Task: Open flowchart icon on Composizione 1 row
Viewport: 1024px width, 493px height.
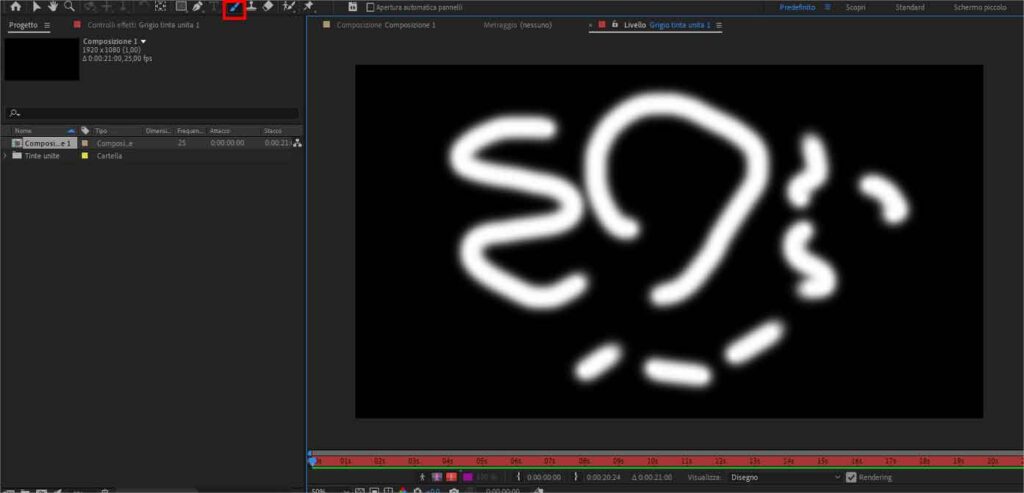Action: 297,143
